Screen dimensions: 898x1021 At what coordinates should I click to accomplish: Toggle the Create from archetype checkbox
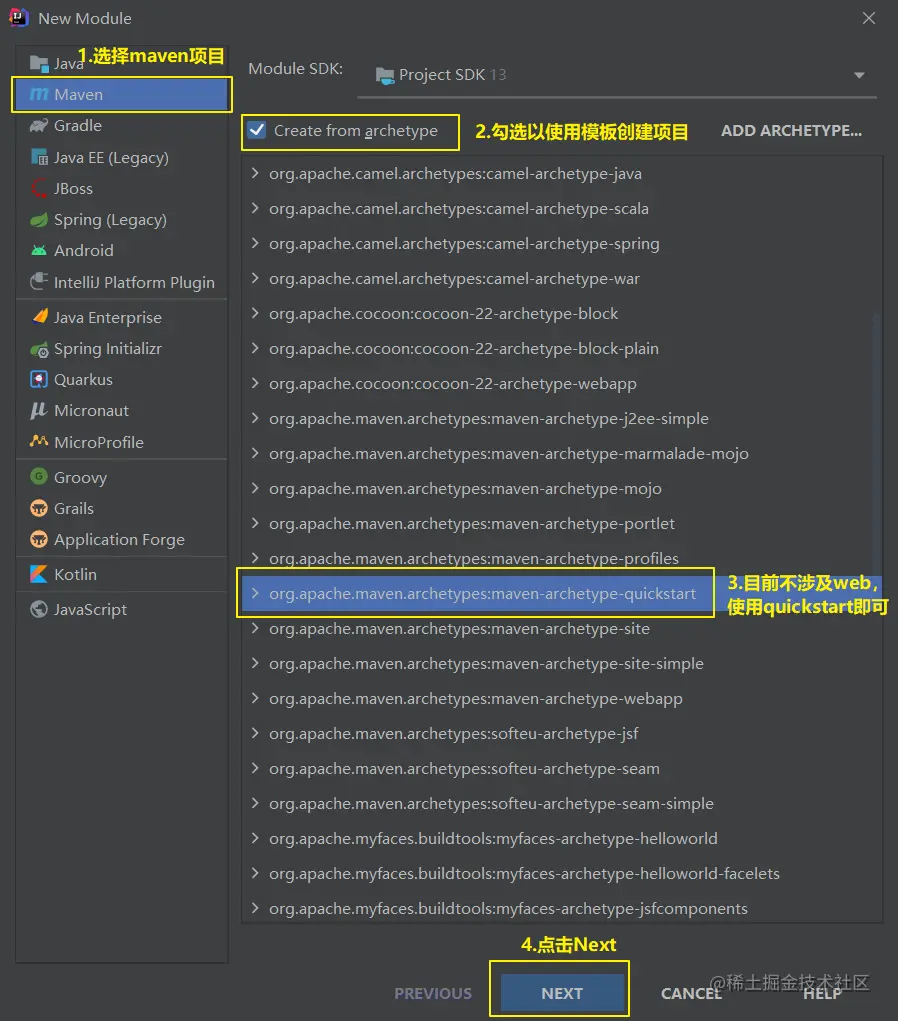[257, 130]
